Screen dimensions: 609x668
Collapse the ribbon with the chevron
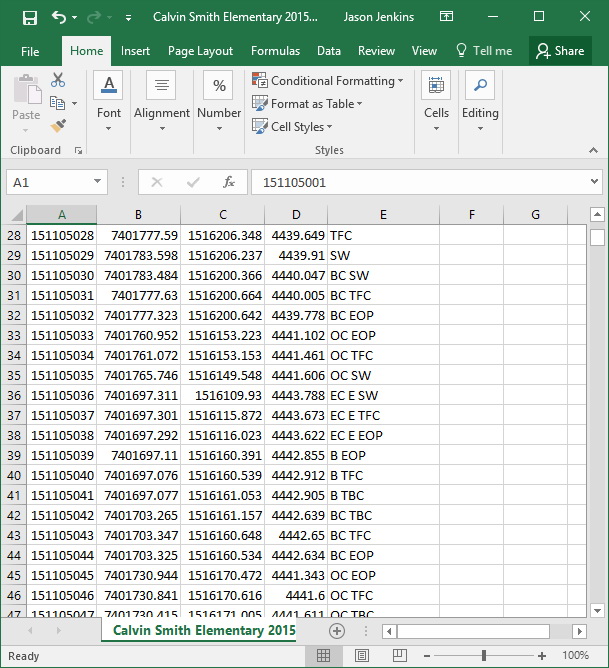click(593, 150)
